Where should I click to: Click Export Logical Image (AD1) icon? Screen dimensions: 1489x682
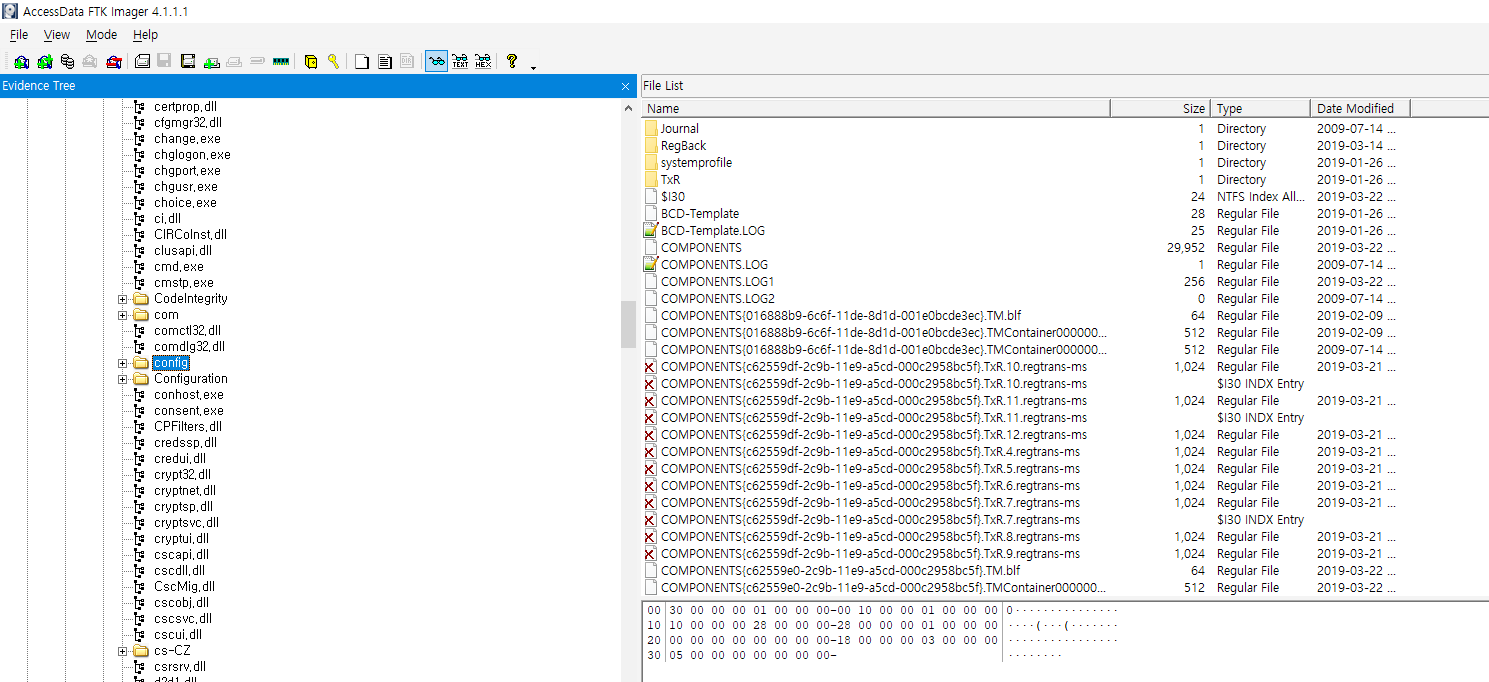188,61
